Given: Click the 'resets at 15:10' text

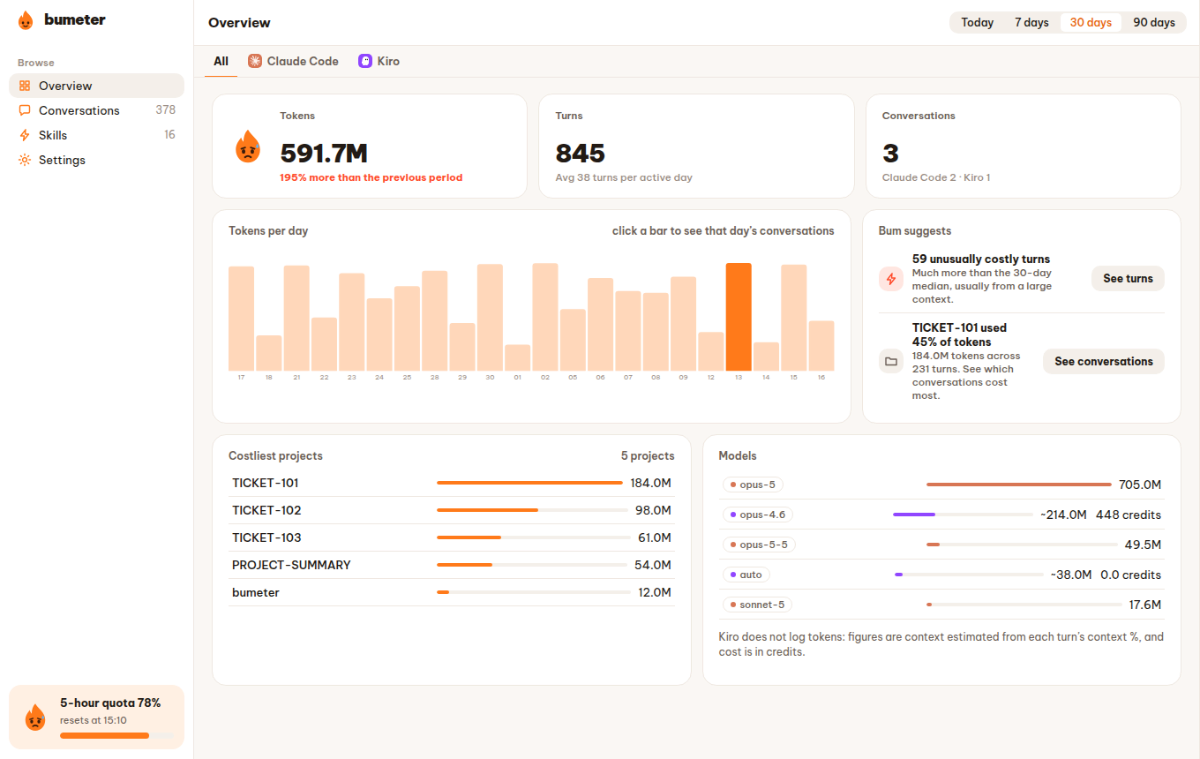Looking at the screenshot, I should [93, 720].
